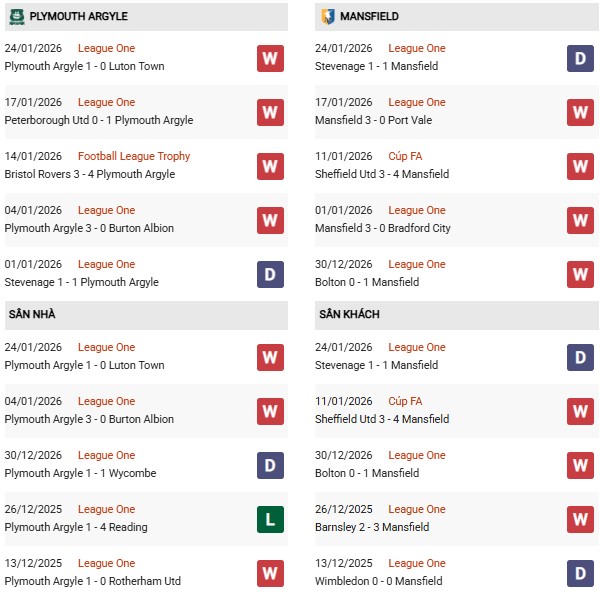The width and height of the screenshot is (600, 594).
Task: Click W badge for Plymouth vs Rotherham Utd
Action: click(270, 573)
